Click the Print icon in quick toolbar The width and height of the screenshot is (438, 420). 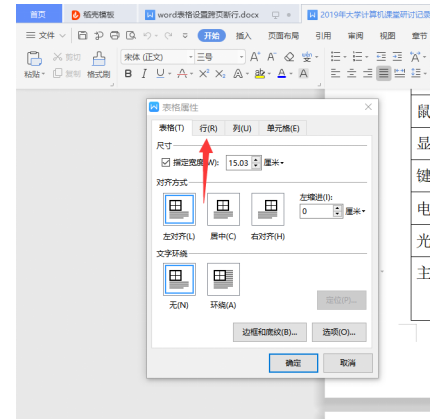[115, 35]
